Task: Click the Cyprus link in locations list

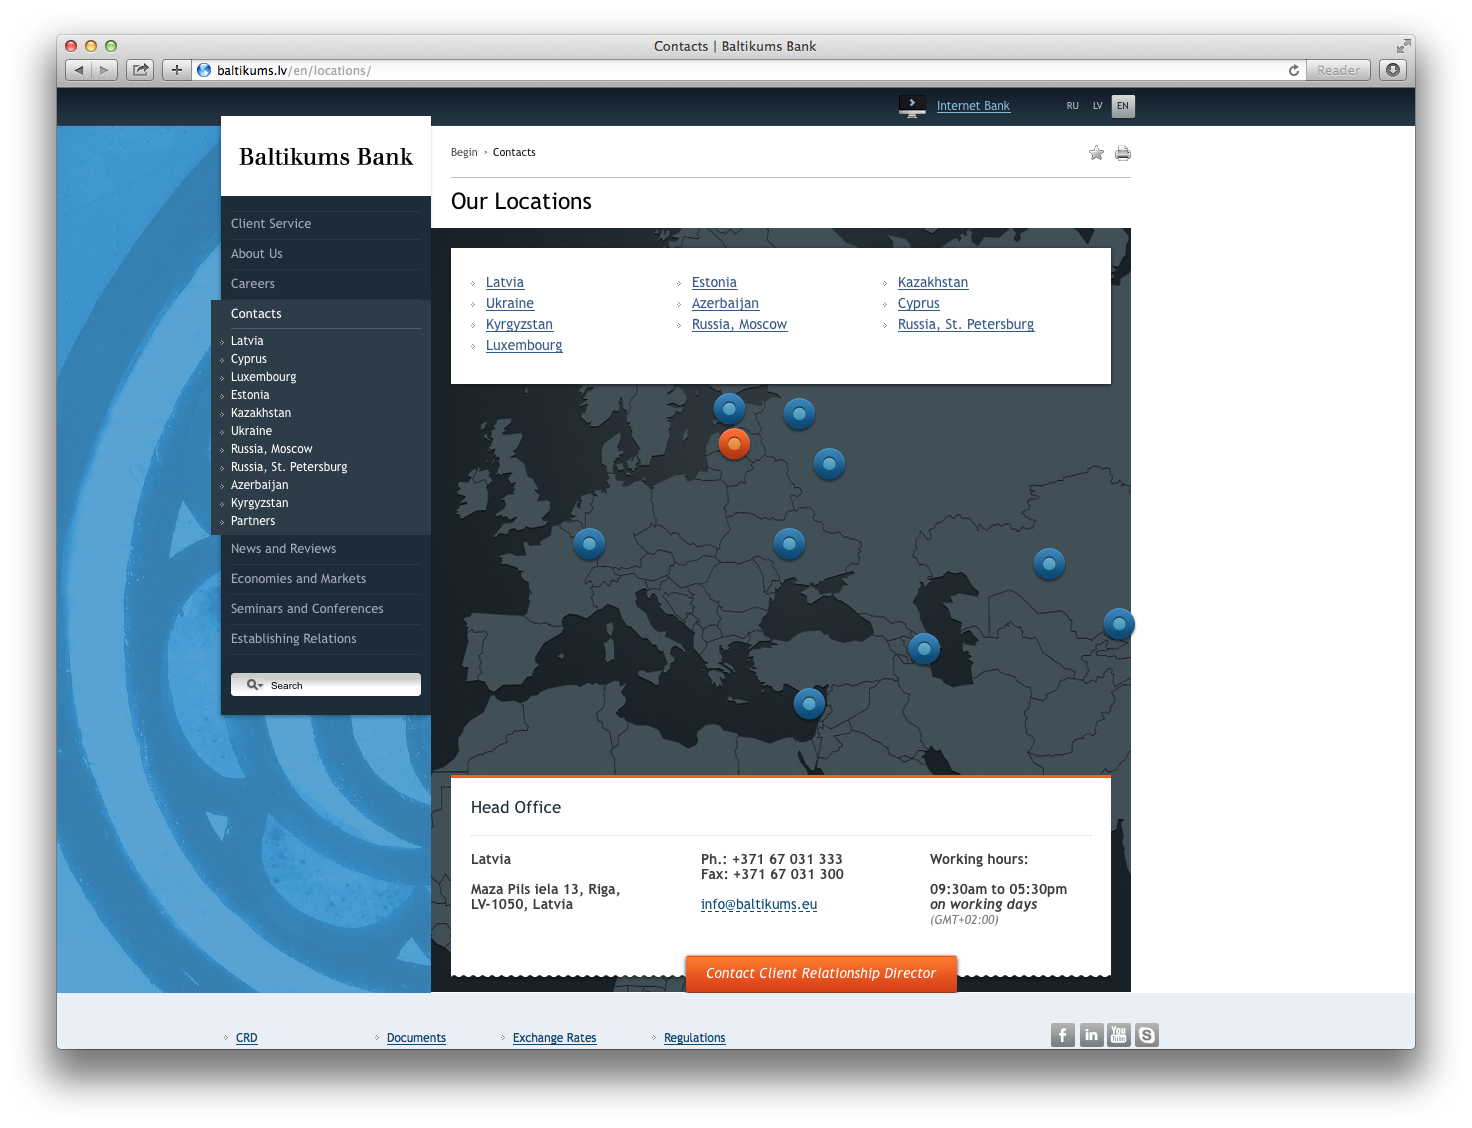Action: [x=919, y=304]
